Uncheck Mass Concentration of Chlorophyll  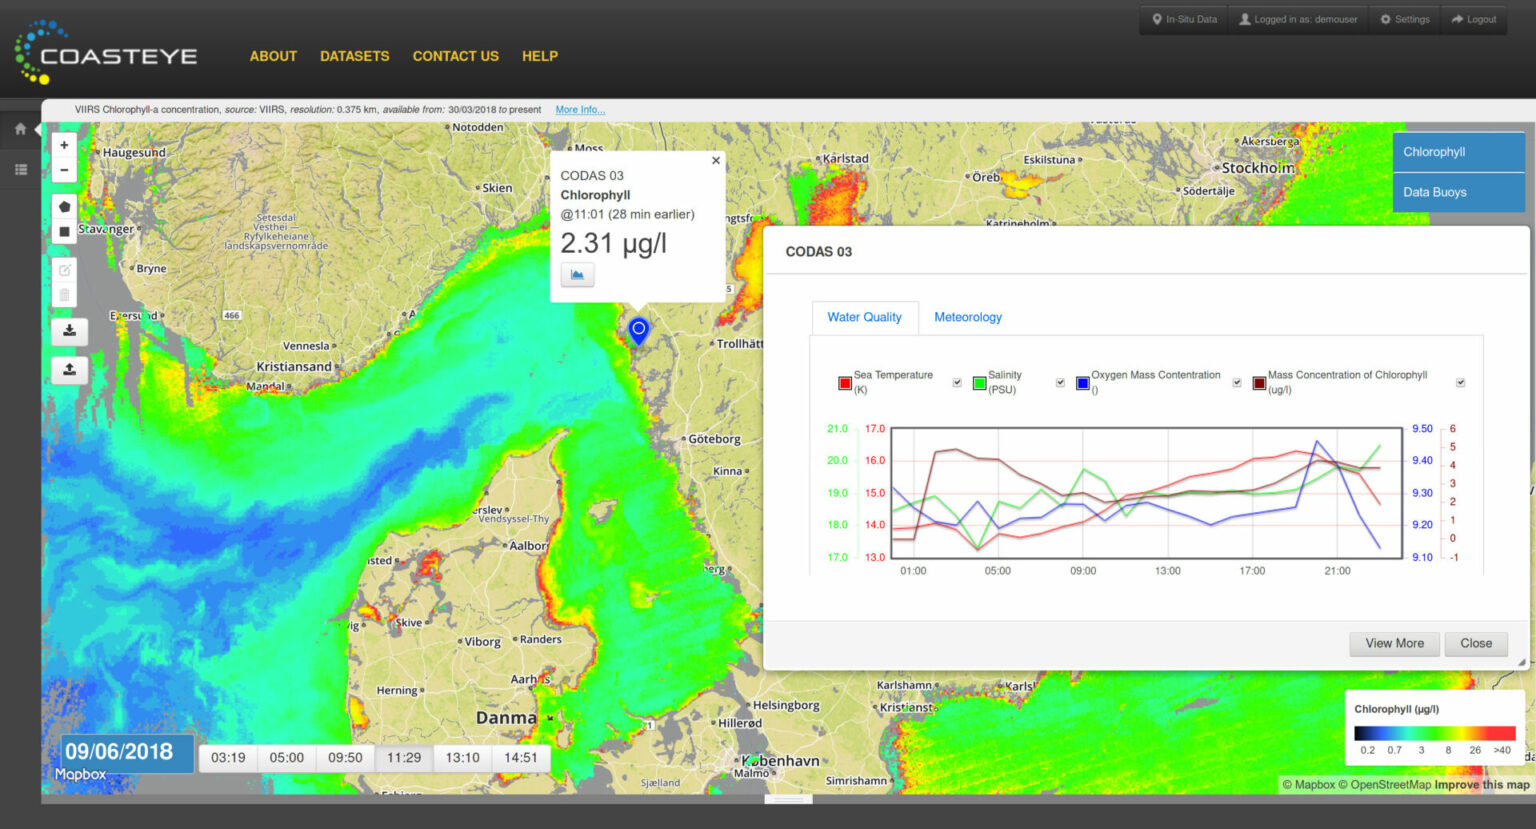click(x=1460, y=382)
